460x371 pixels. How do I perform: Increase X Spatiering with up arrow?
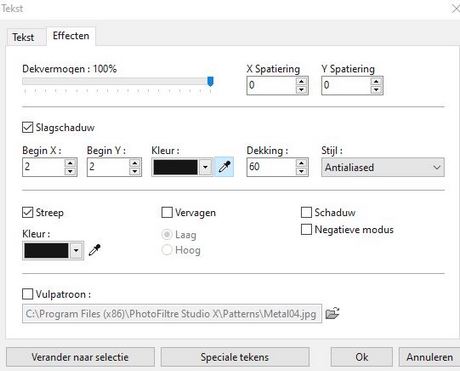[x=301, y=82]
